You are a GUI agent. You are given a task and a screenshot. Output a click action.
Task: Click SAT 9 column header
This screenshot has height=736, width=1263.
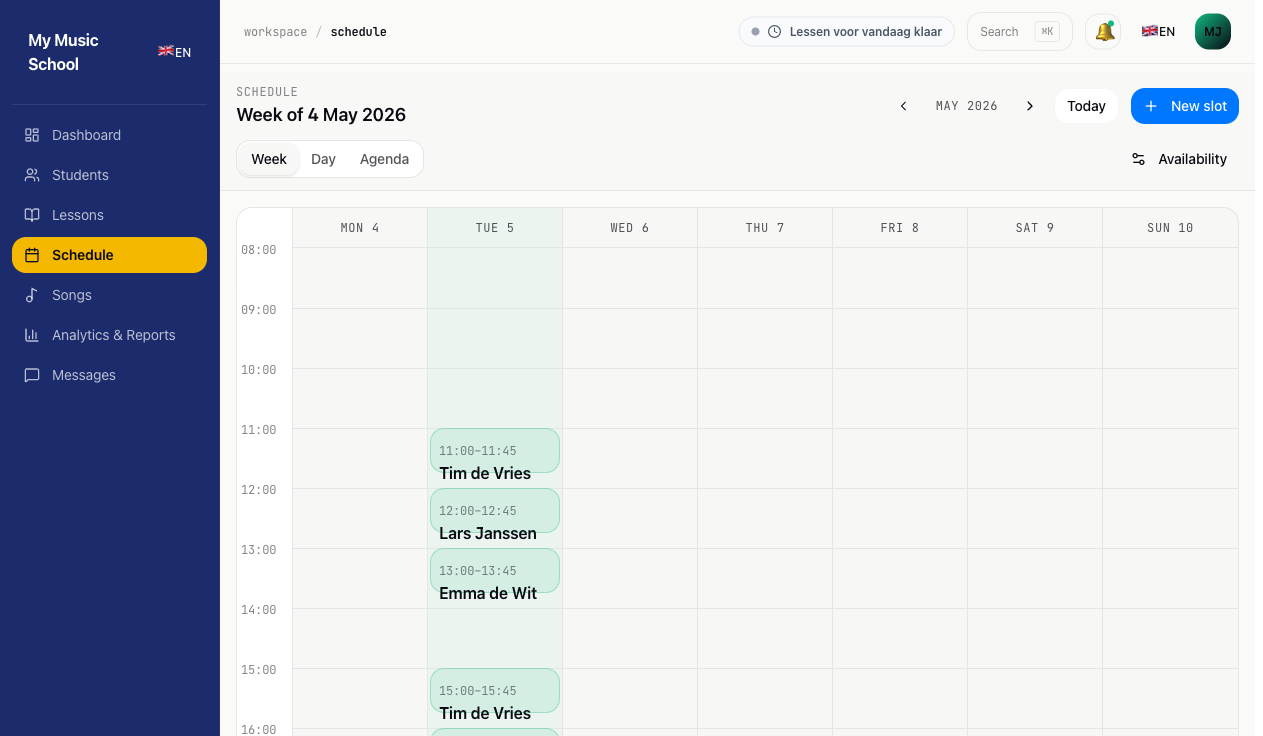click(x=1035, y=228)
